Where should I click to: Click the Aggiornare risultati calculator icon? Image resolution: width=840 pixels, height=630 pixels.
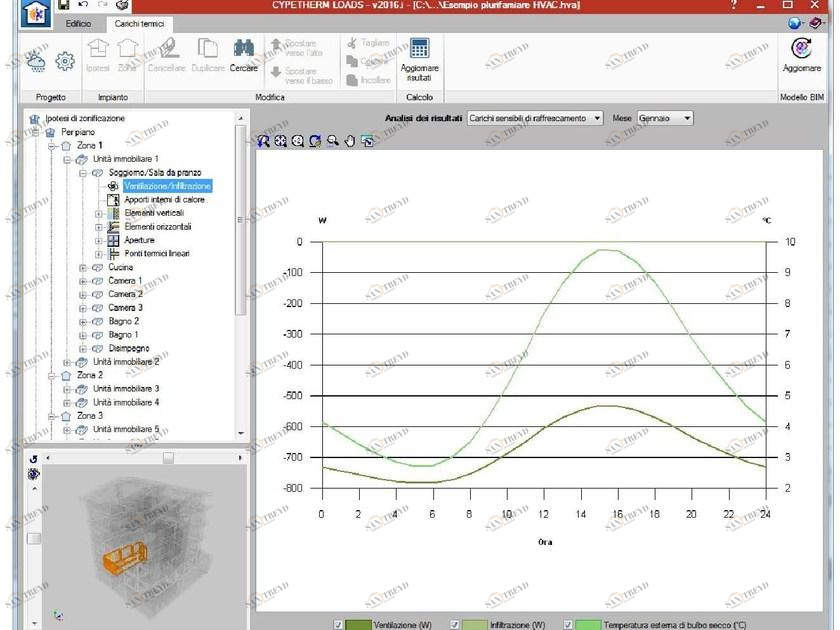tap(419, 49)
